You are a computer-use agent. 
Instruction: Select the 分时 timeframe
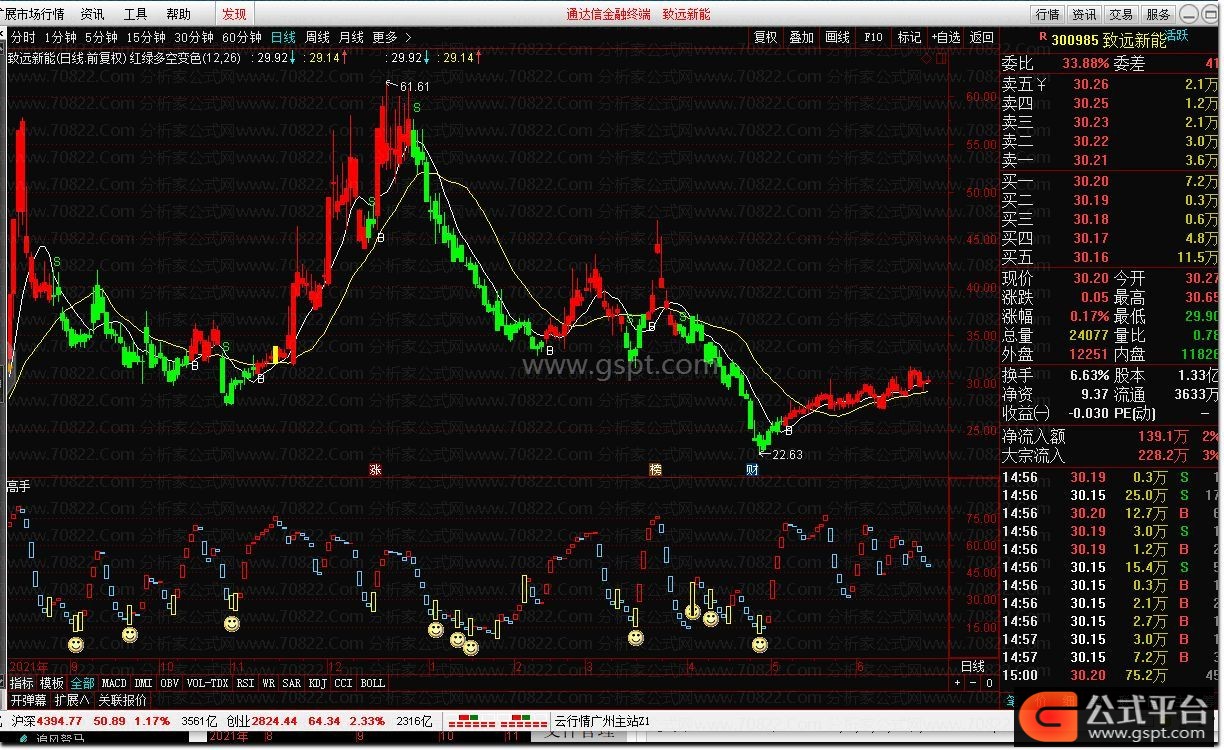(x=23, y=37)
